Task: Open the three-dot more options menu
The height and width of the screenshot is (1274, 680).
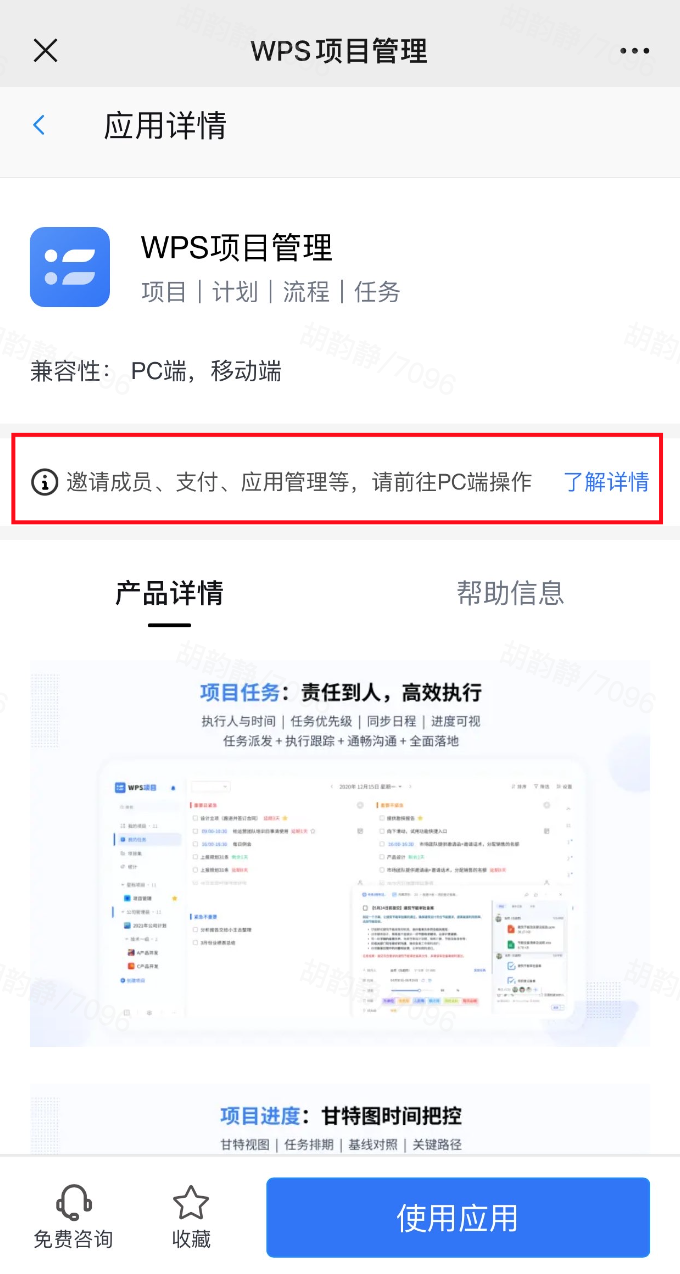Action: pos(635,51)
